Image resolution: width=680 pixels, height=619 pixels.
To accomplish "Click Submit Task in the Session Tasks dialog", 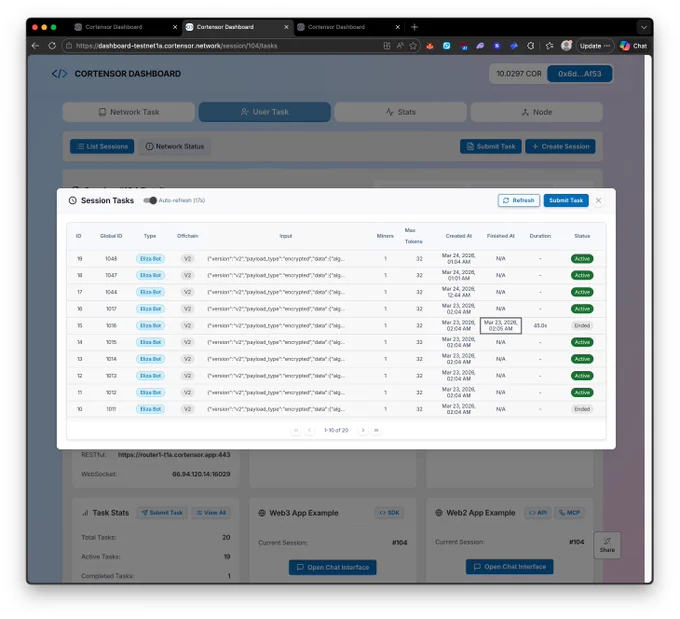I will click(566, 200).
